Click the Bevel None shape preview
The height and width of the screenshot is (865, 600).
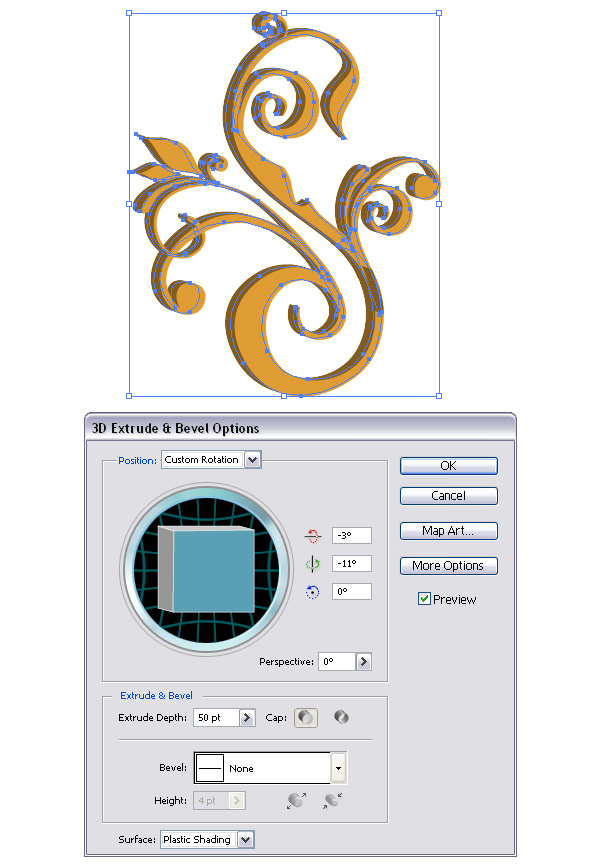pos(210,768)
